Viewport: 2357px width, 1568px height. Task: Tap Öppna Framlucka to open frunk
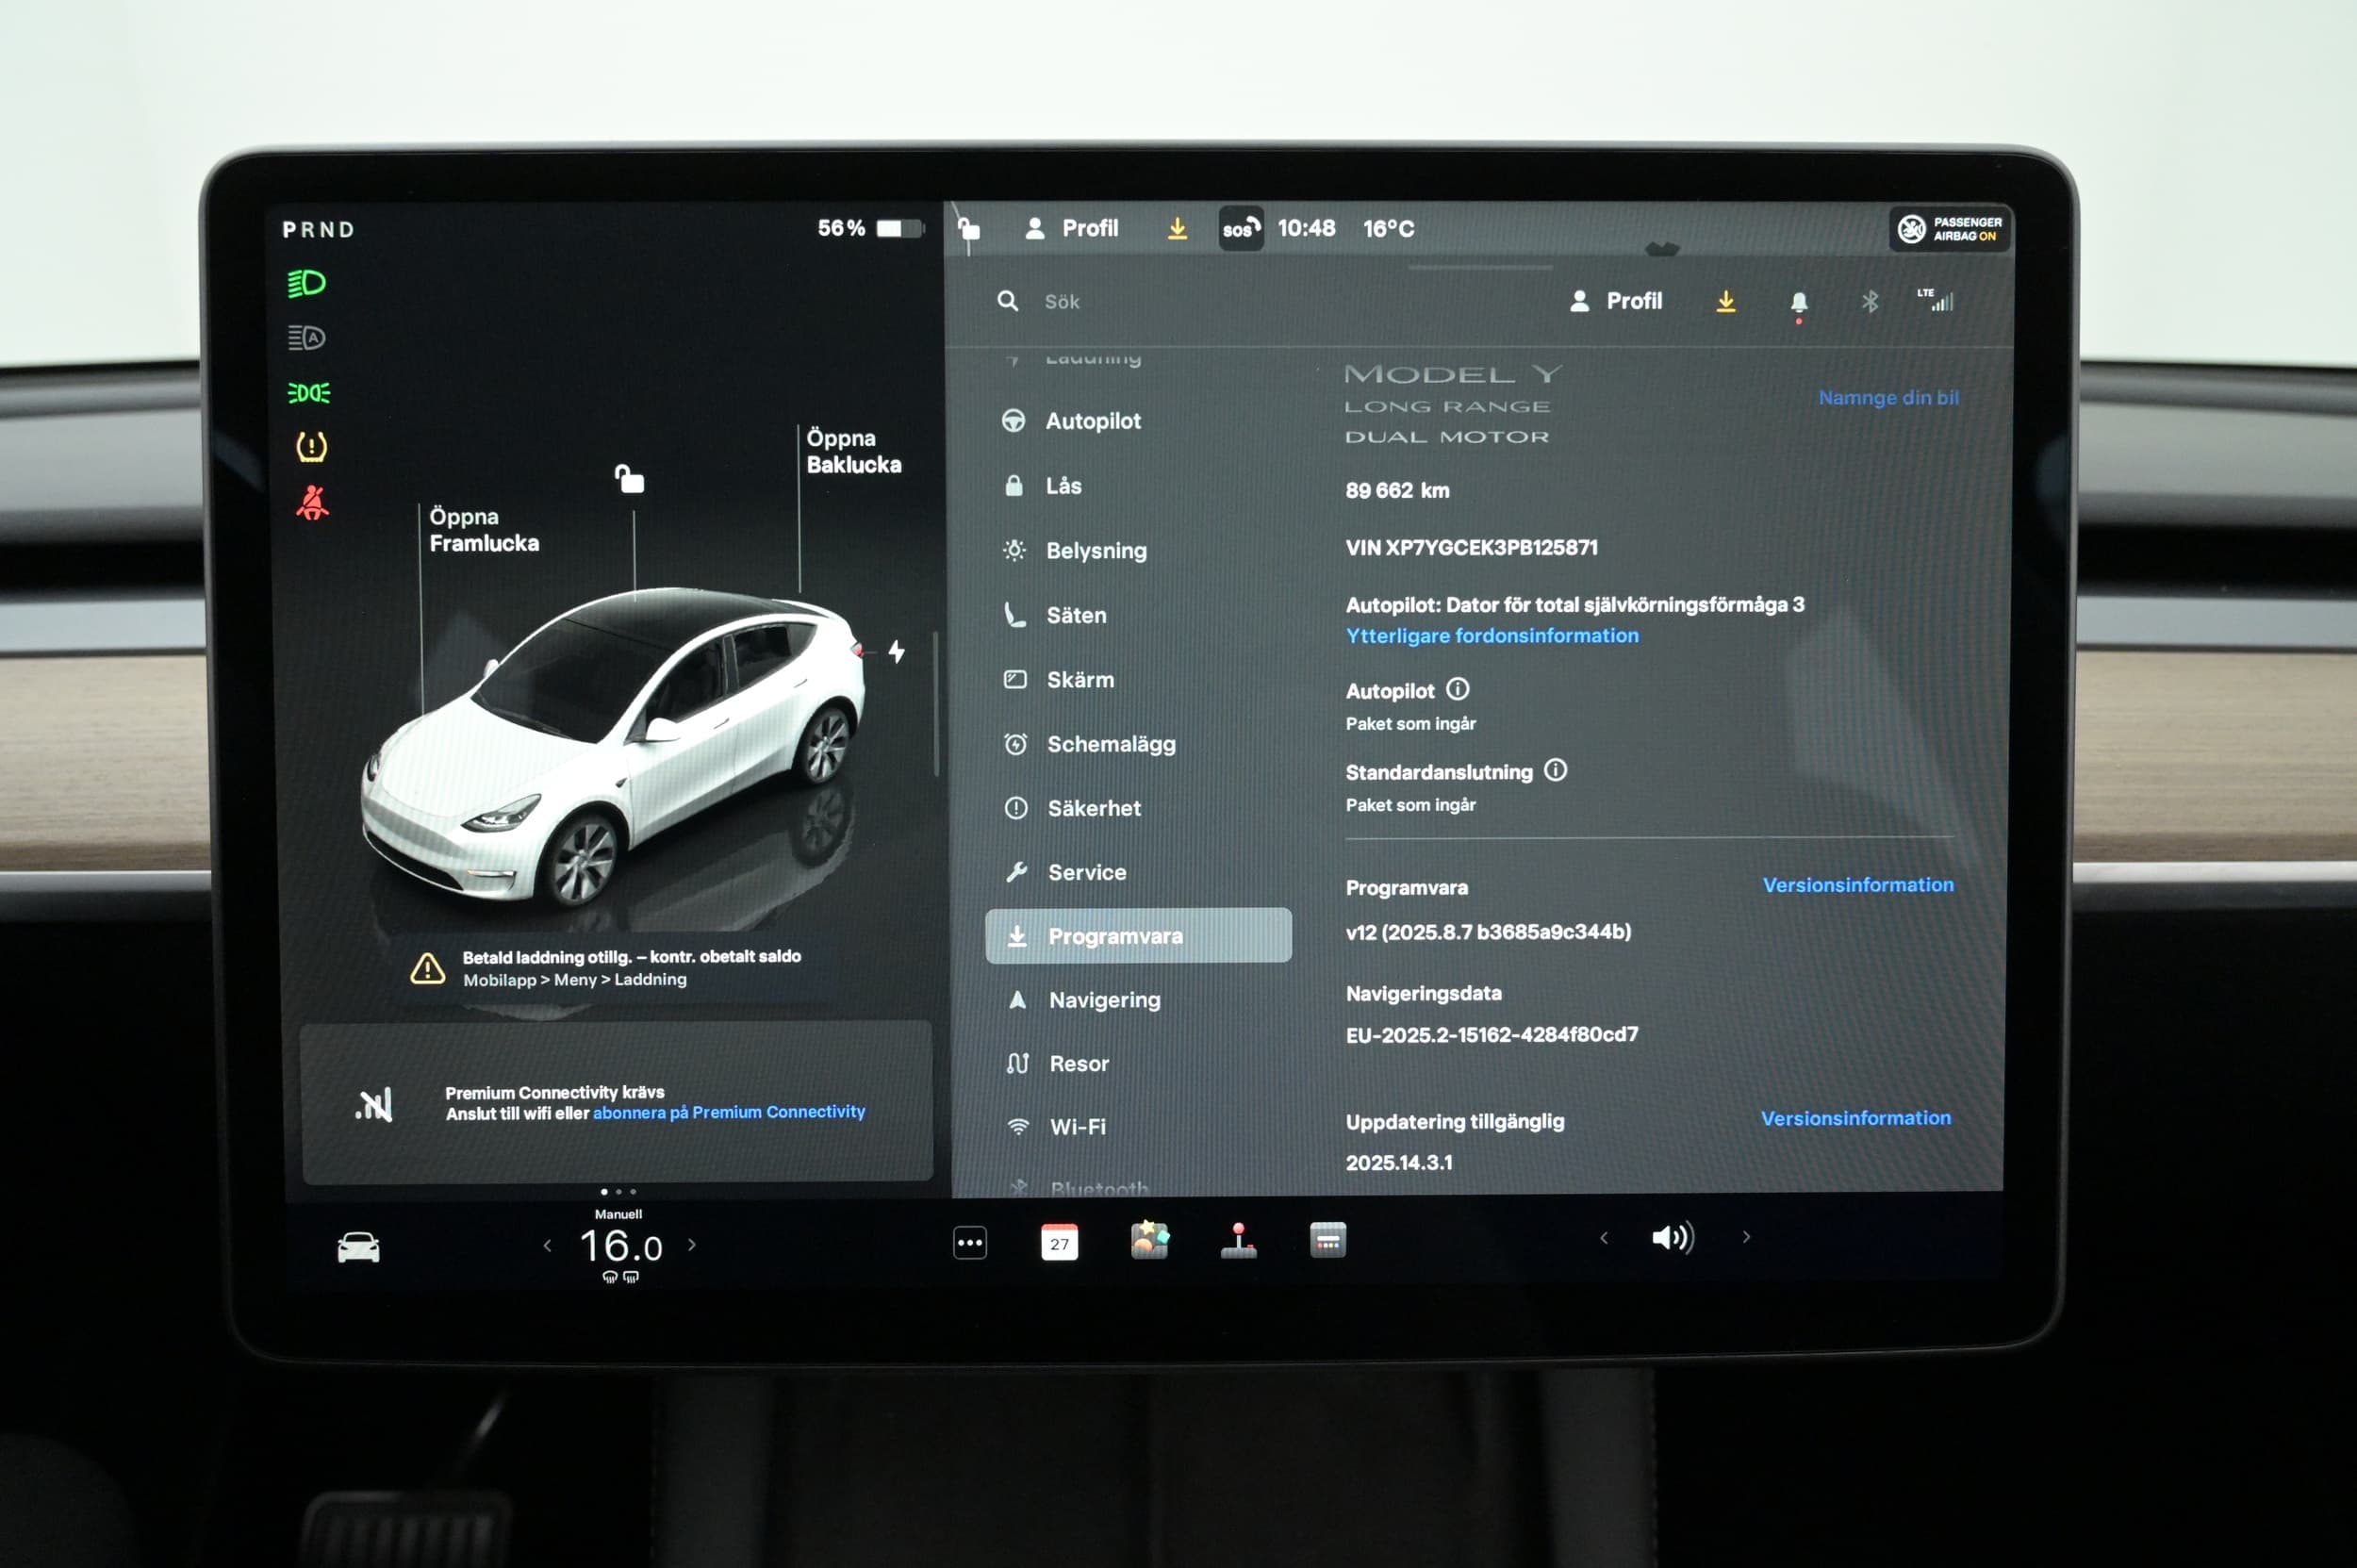pos(484,530)
